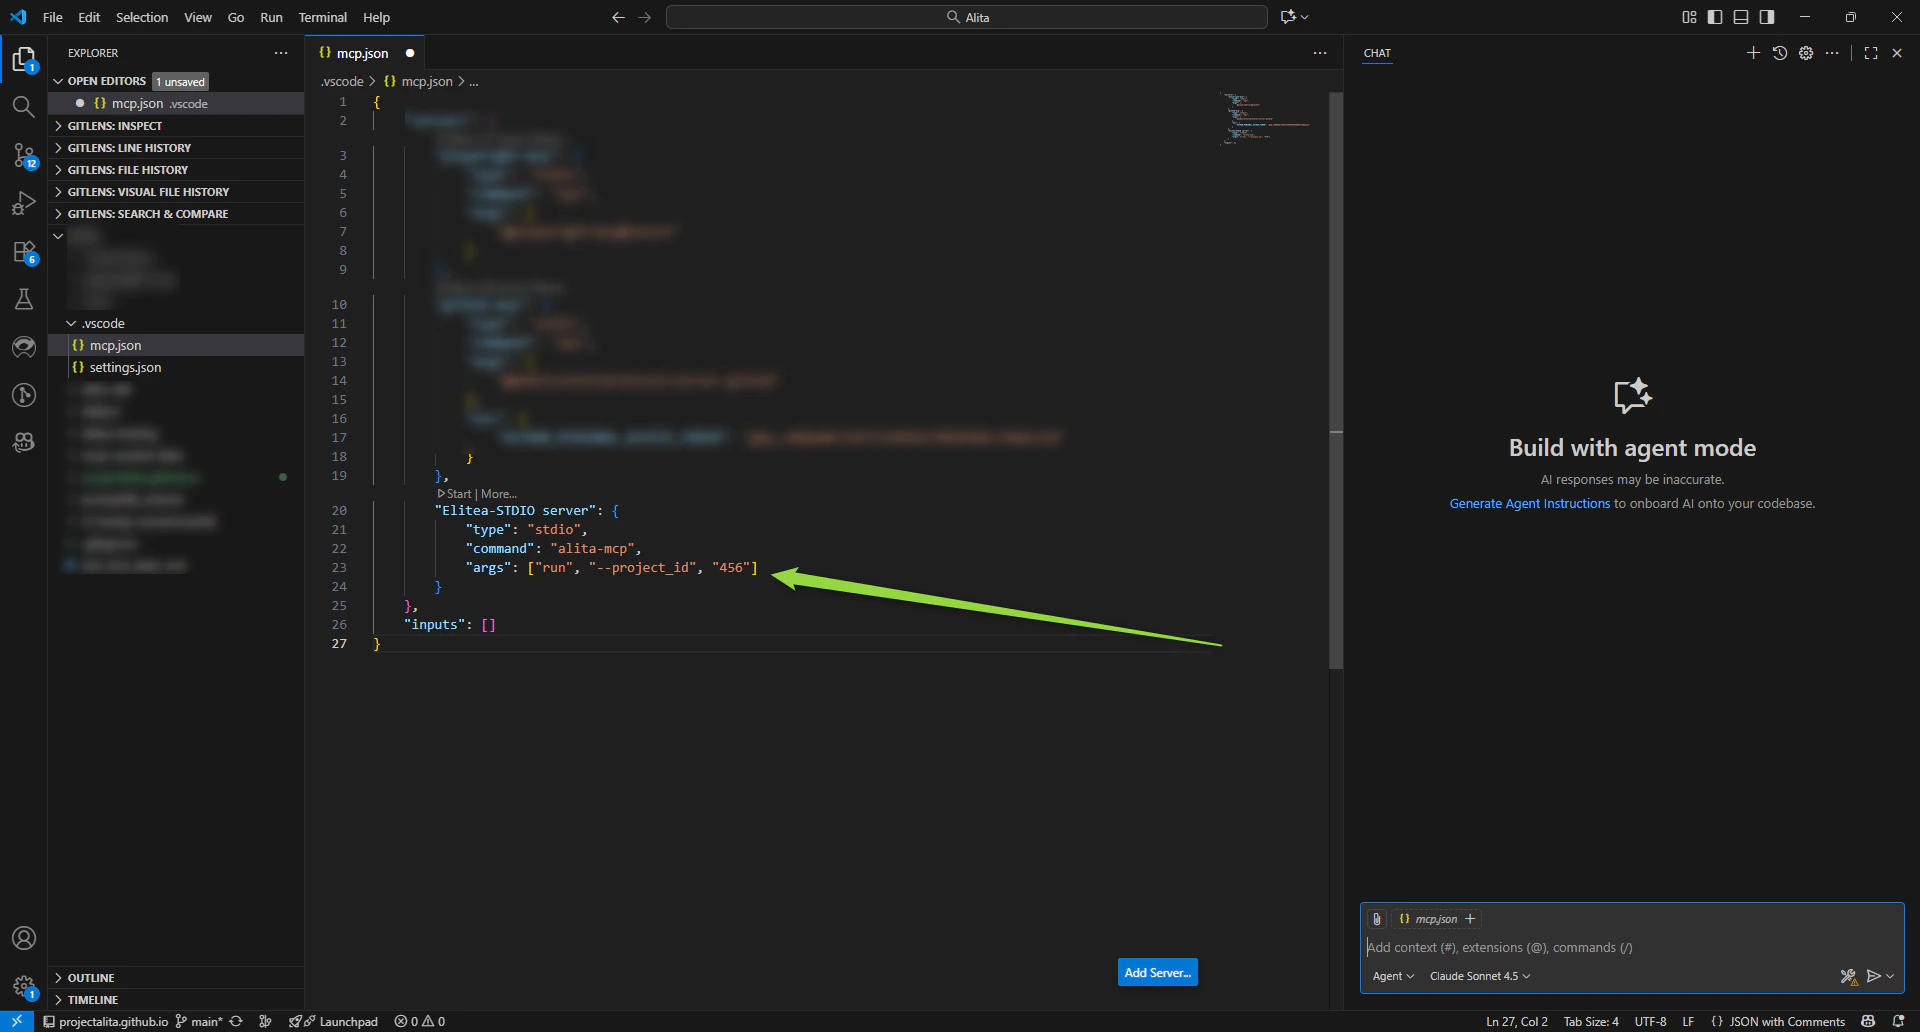Start a new chat with the plus icon

tap(1753, 53)
